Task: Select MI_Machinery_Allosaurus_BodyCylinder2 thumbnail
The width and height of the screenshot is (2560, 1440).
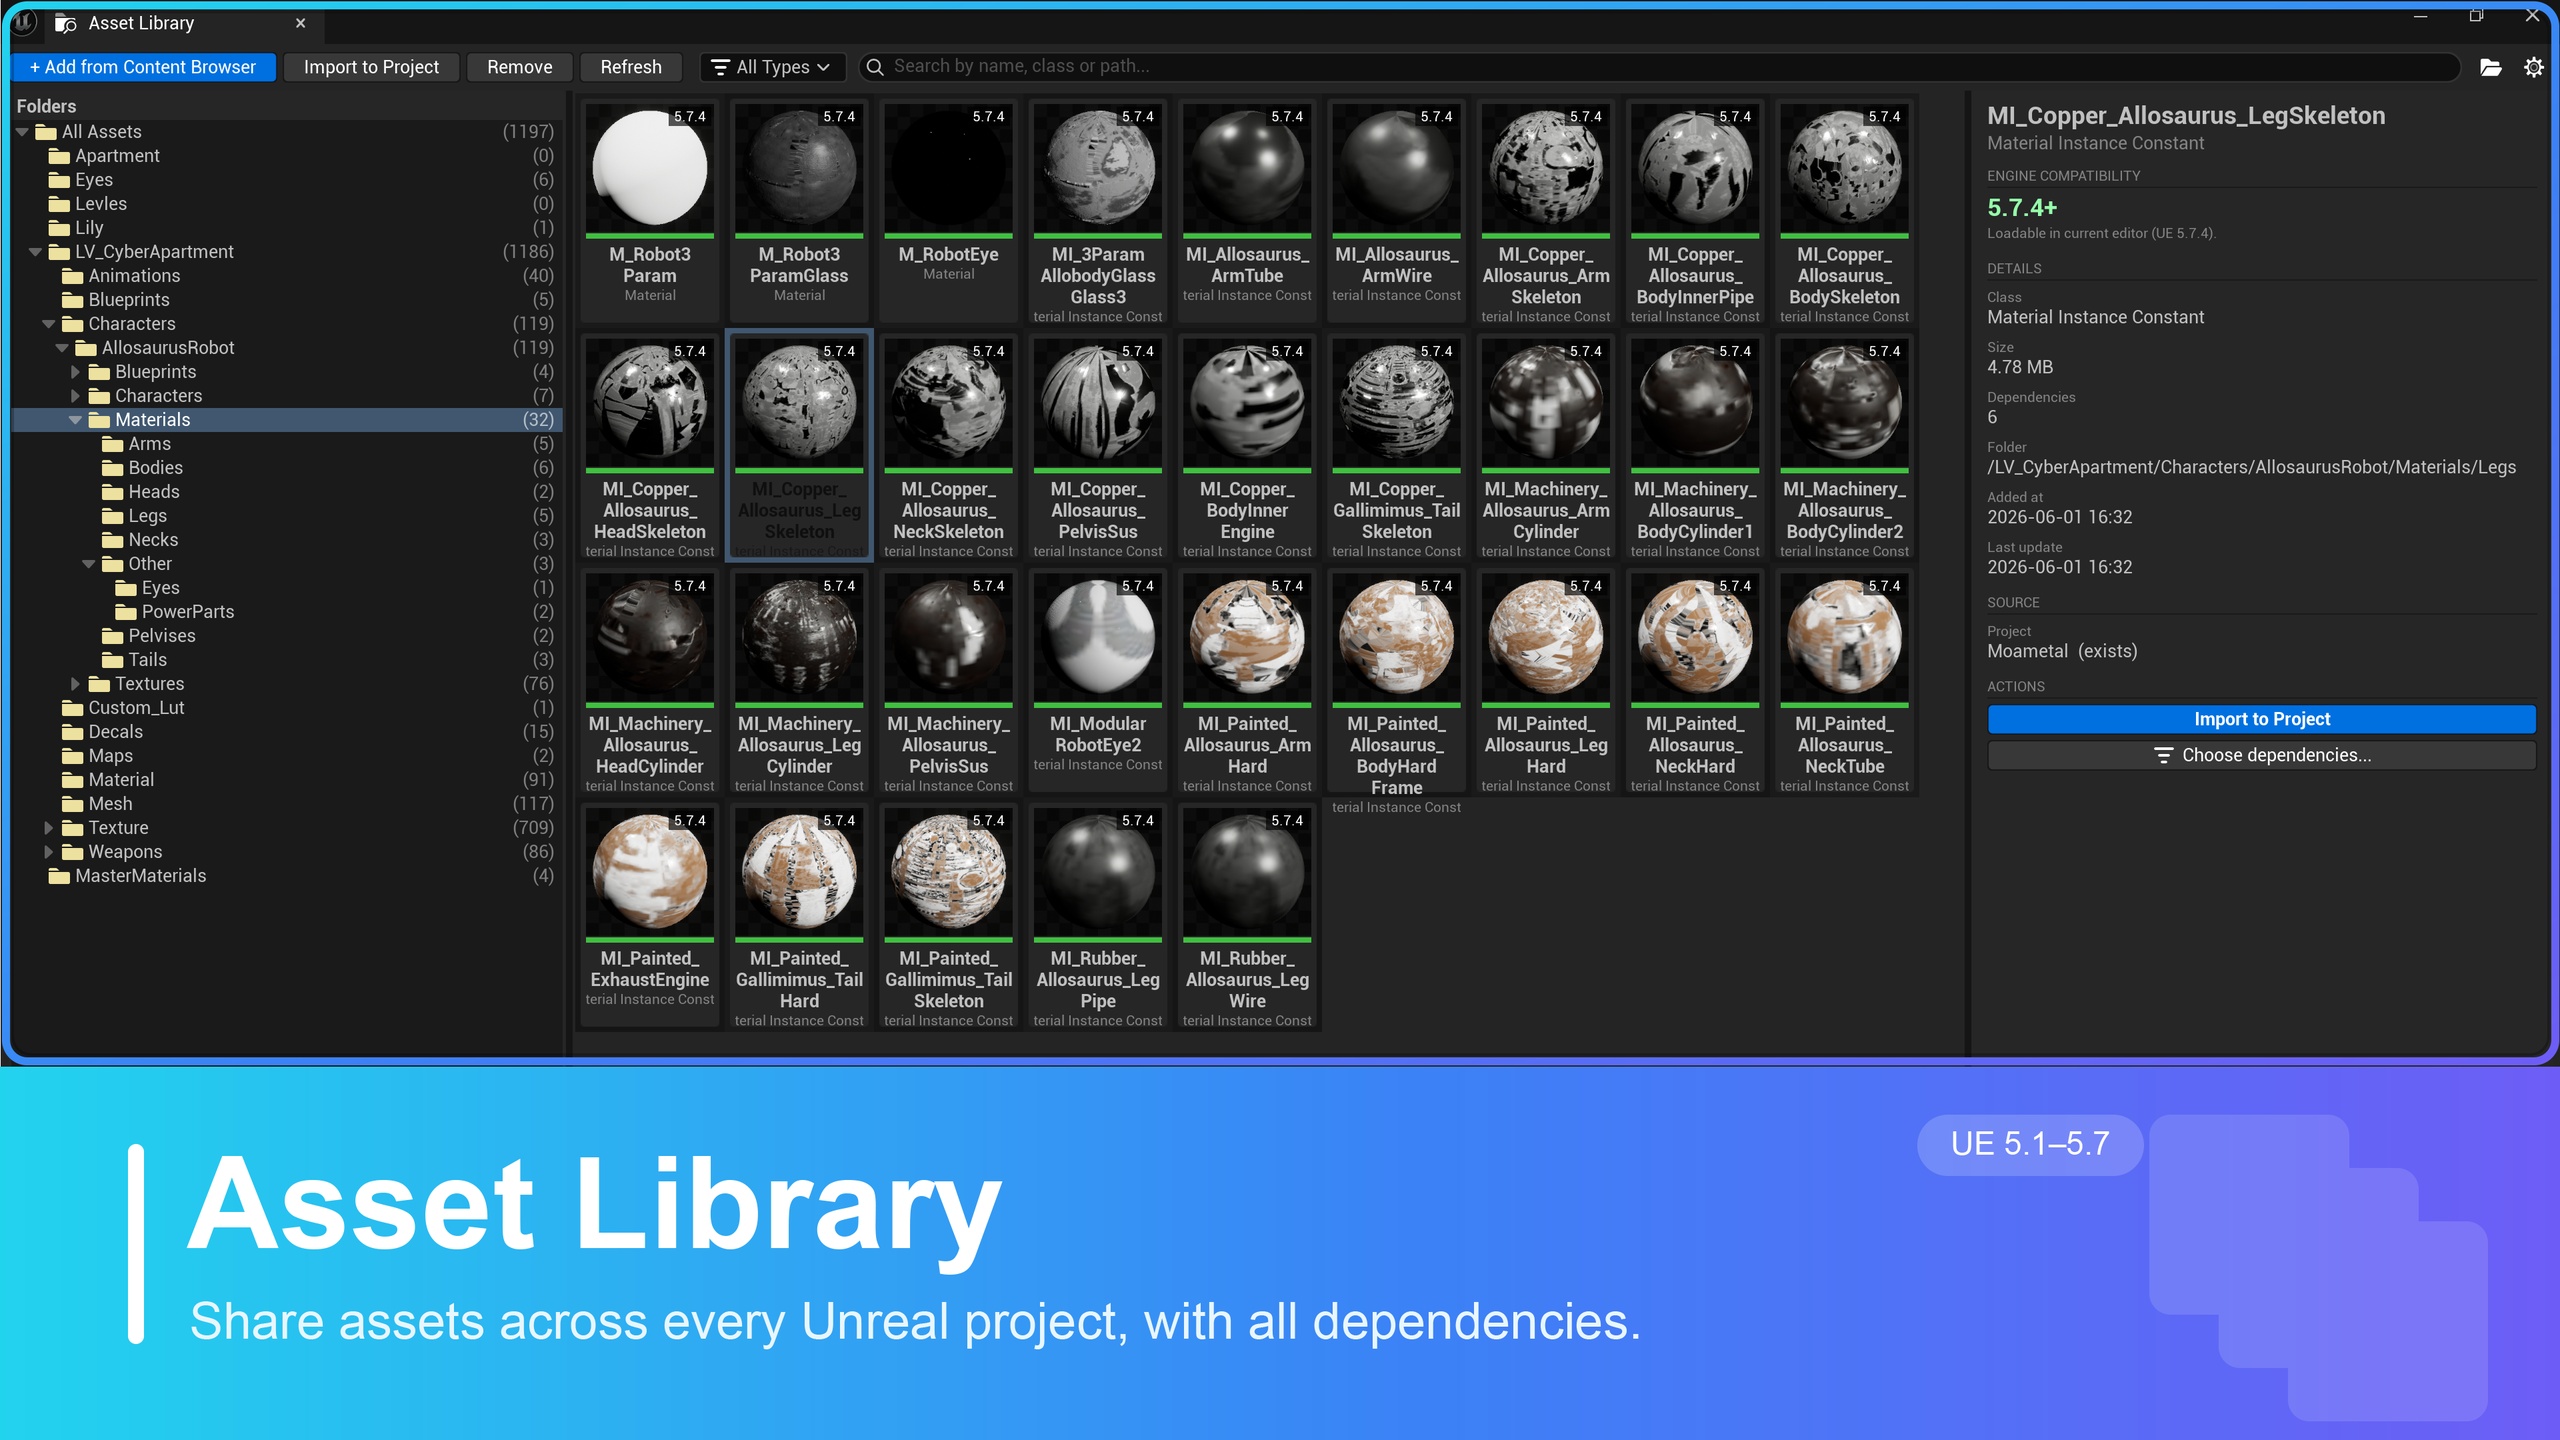Action: [x=1845, y=403]
